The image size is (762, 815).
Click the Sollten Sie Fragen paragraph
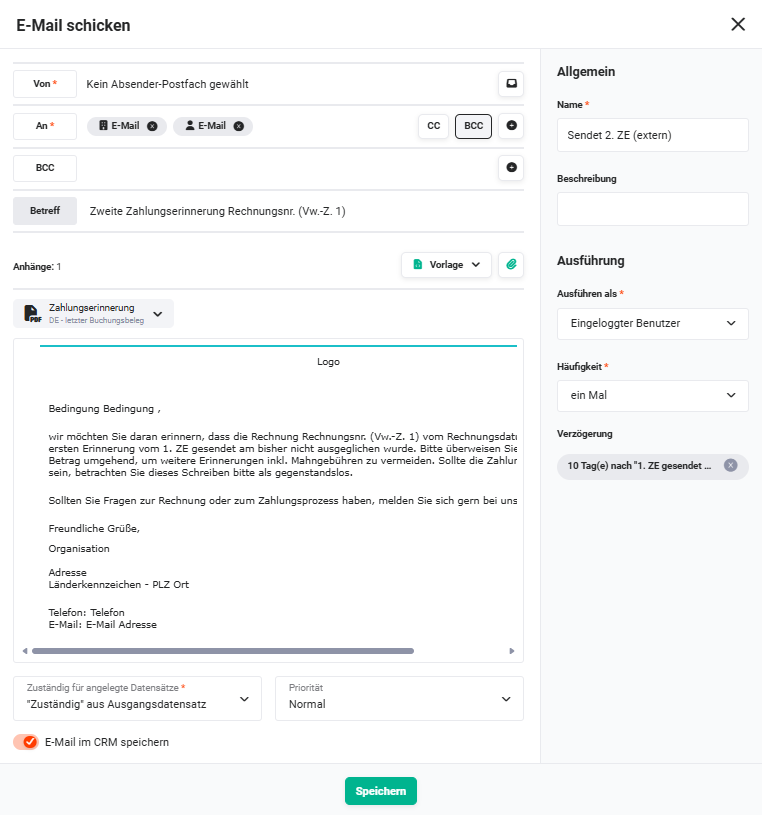[283, 501]
